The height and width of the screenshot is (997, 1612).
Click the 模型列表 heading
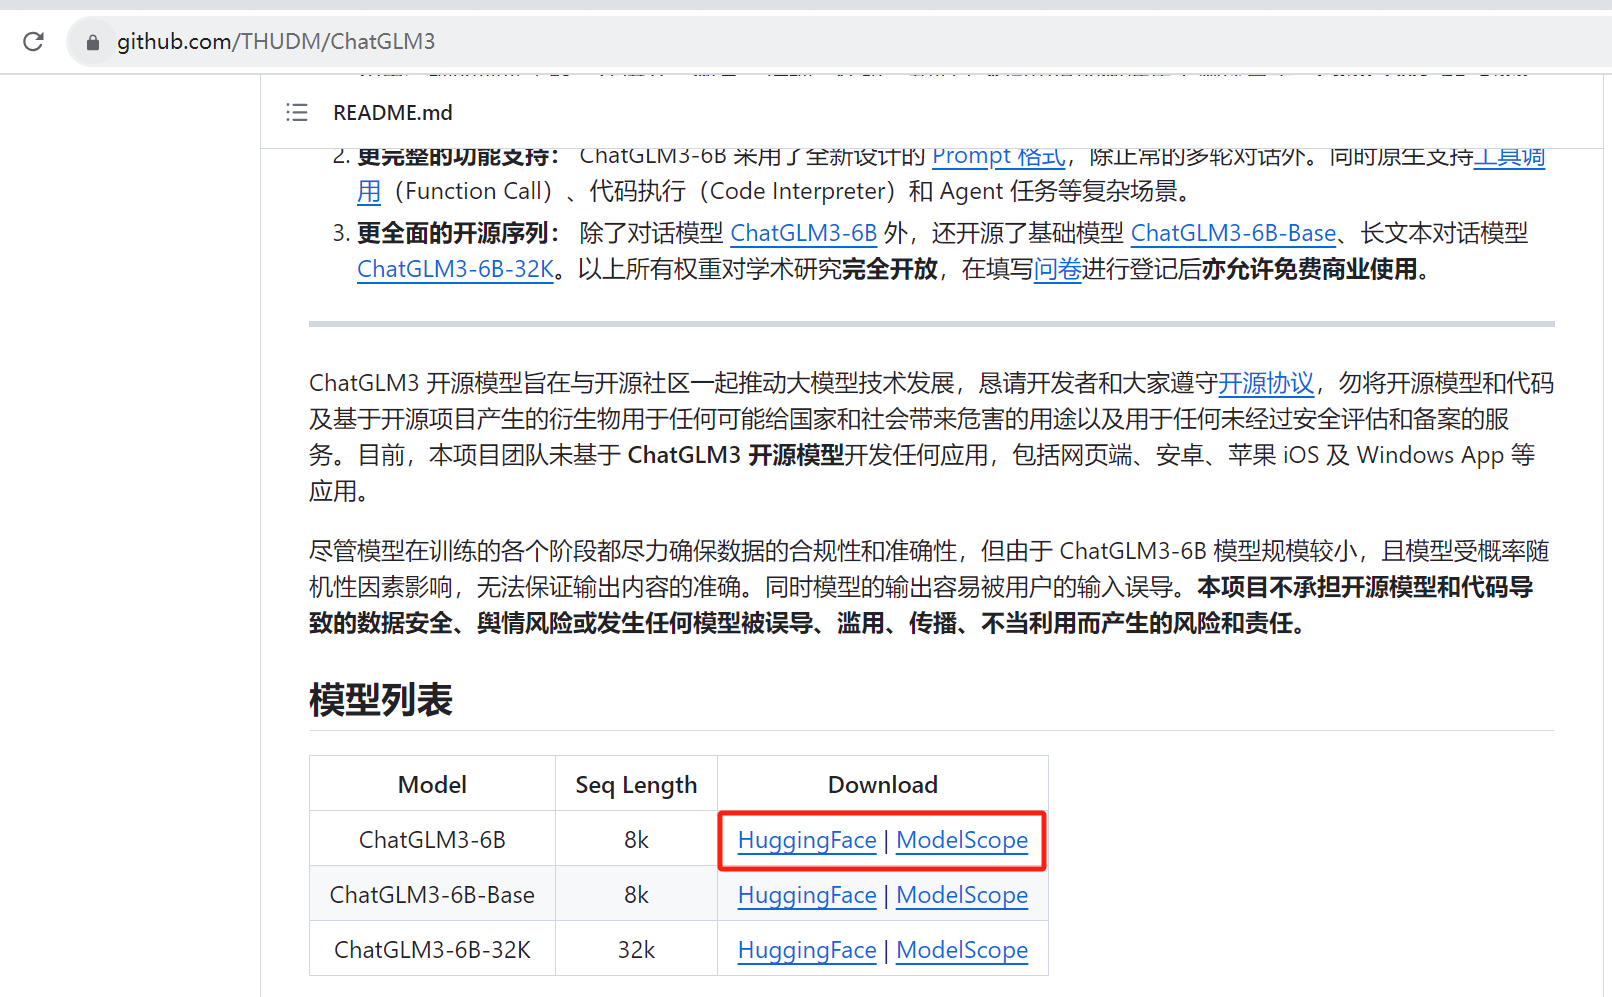click(x=381, y=700)
